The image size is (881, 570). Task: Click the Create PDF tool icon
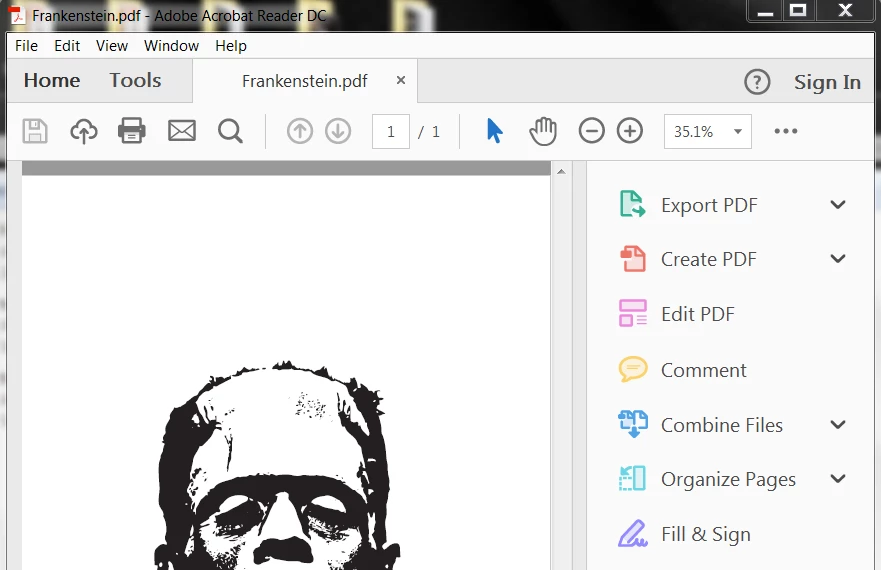point(633,259)
